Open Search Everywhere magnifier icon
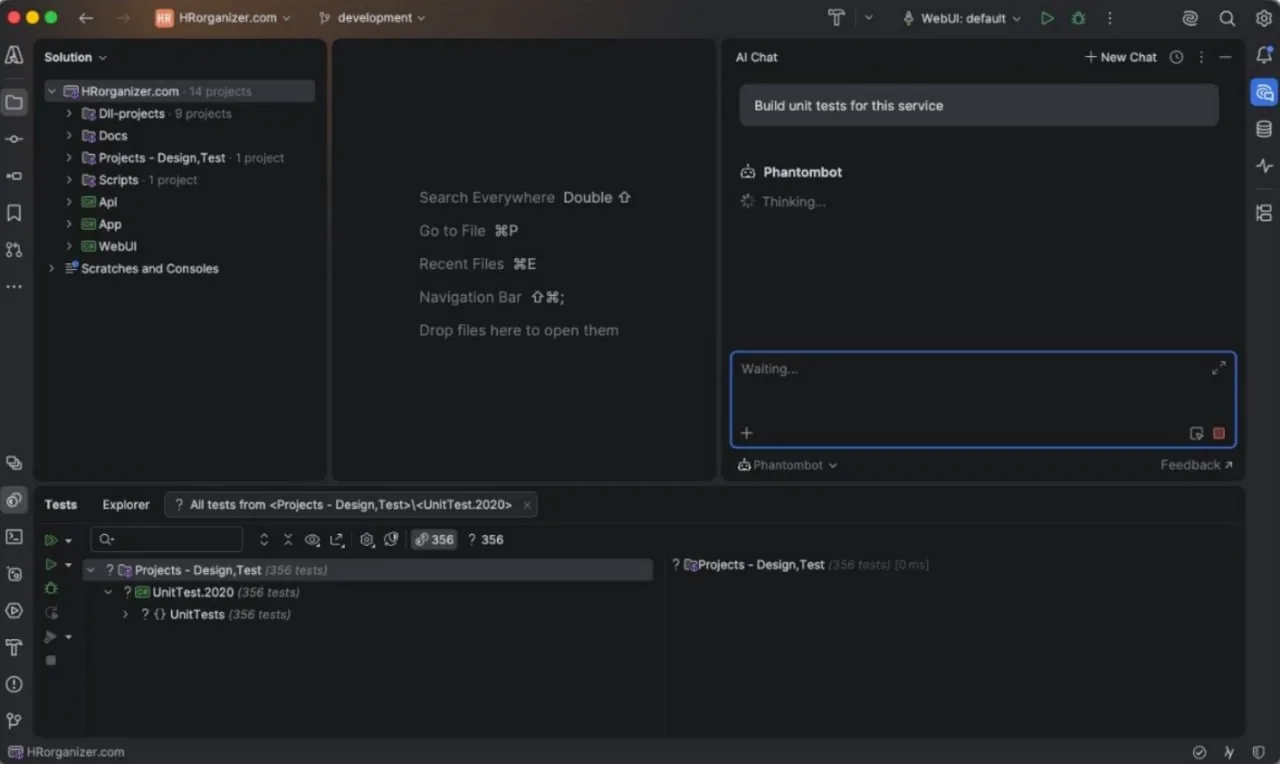The image size is (1280, 764). click(1227, 18)
